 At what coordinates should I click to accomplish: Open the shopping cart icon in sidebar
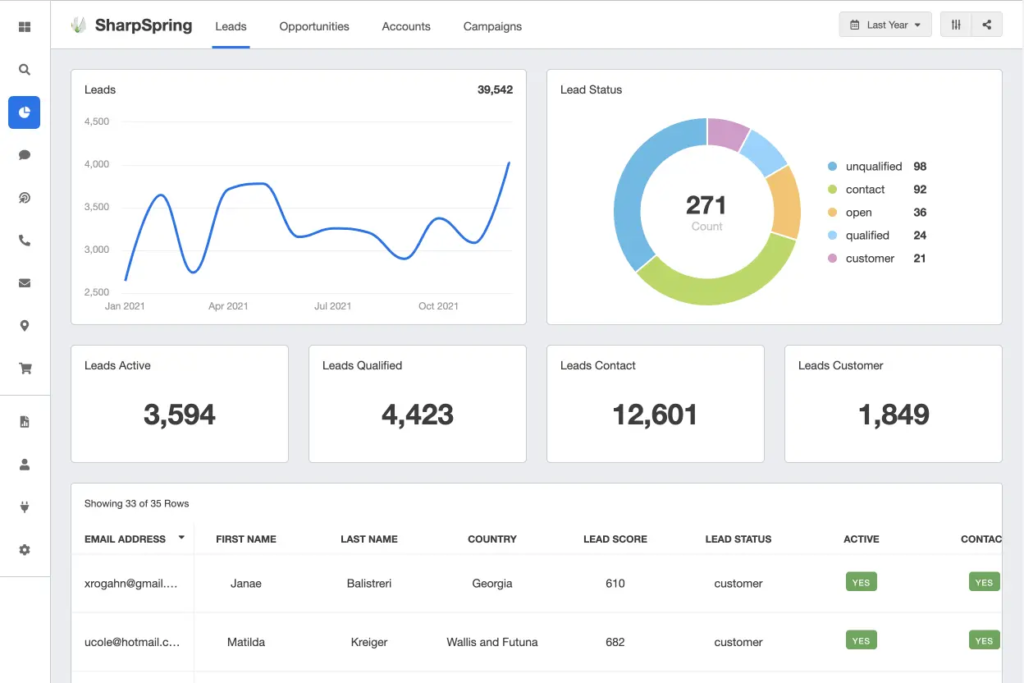click(25, 368)
